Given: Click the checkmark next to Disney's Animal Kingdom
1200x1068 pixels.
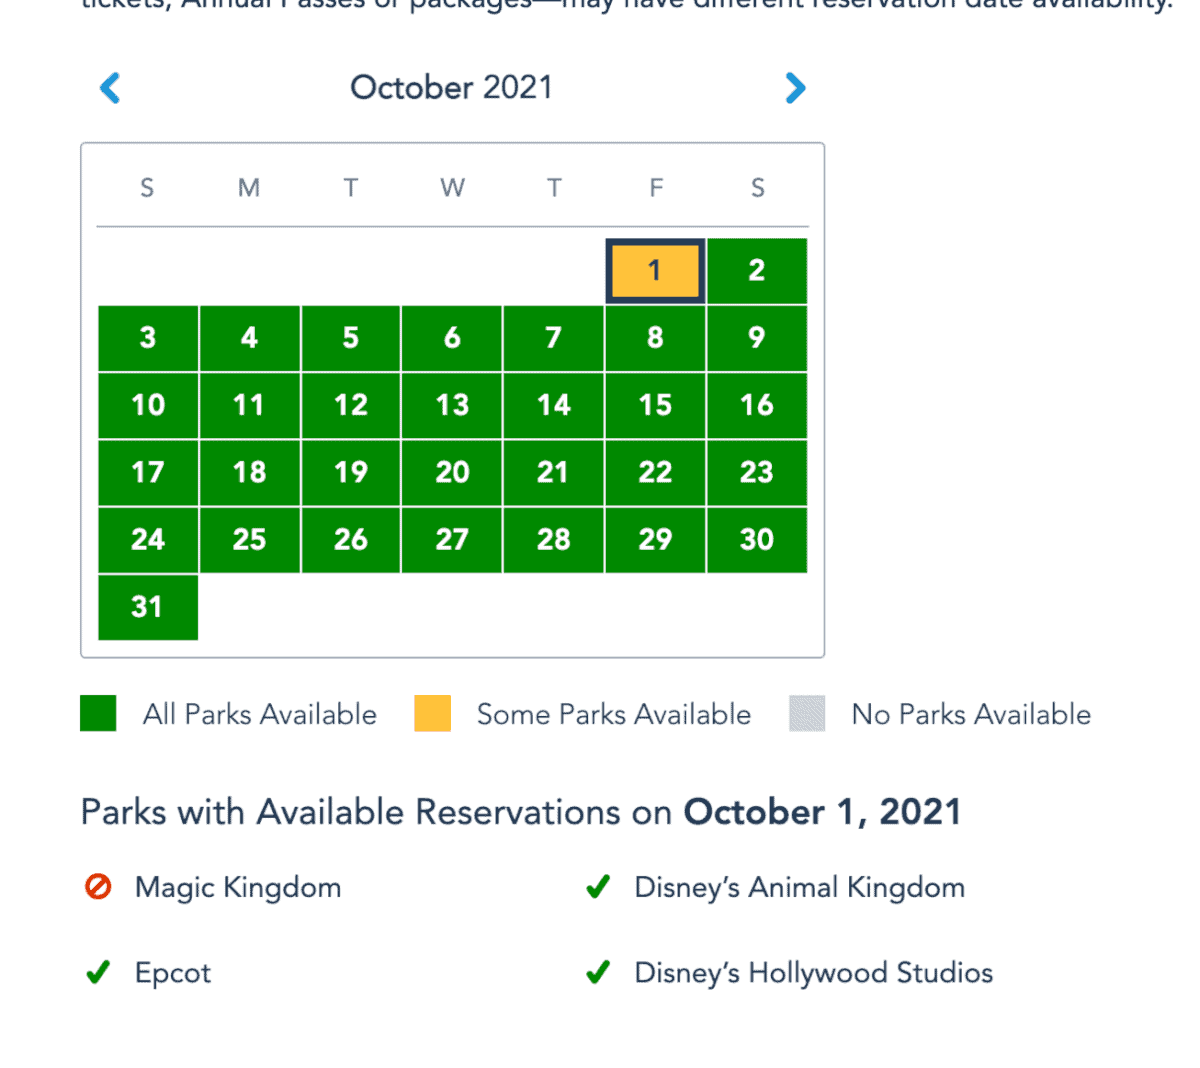Looking at the screenshot, I should tap(598, 887).
